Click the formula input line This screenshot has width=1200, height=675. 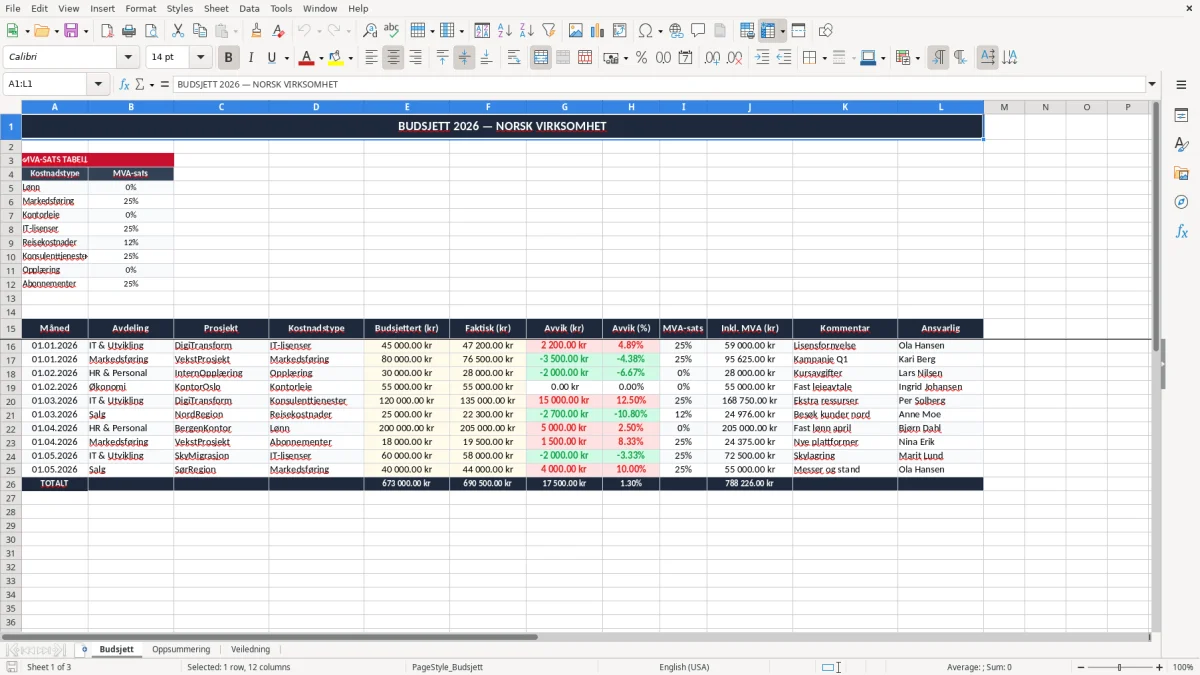658,85
